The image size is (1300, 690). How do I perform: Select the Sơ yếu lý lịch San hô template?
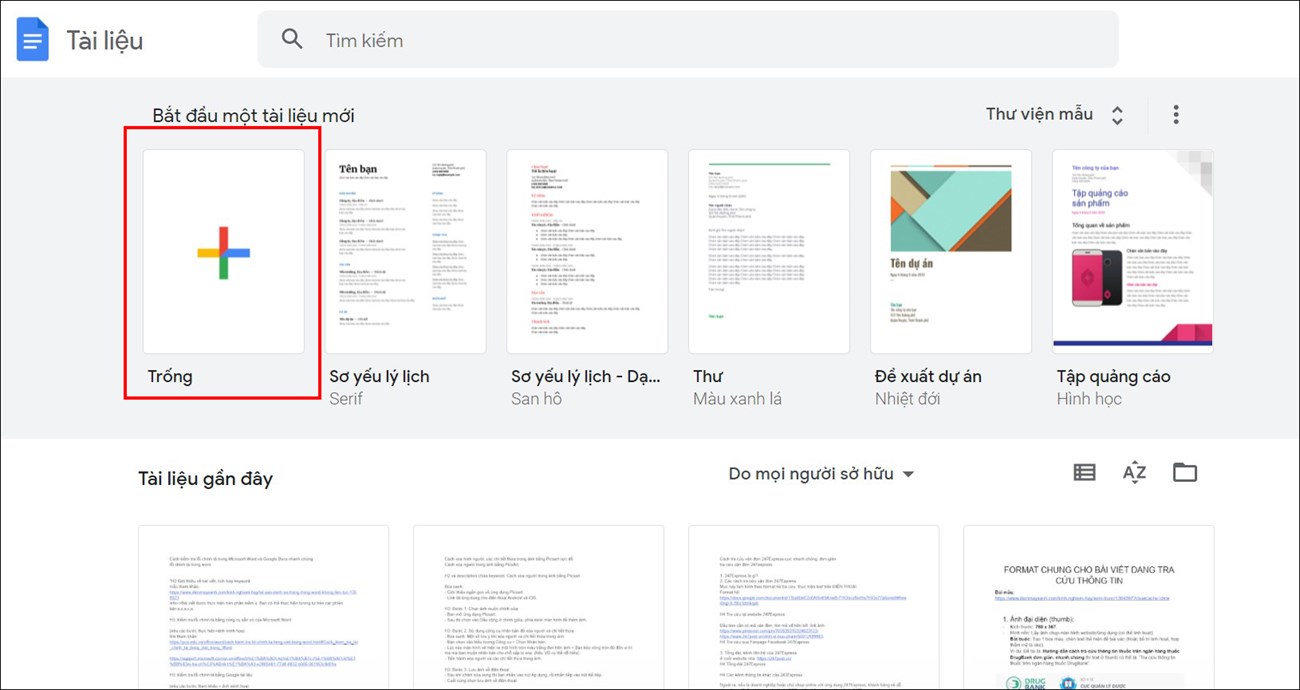coord(587,252)
